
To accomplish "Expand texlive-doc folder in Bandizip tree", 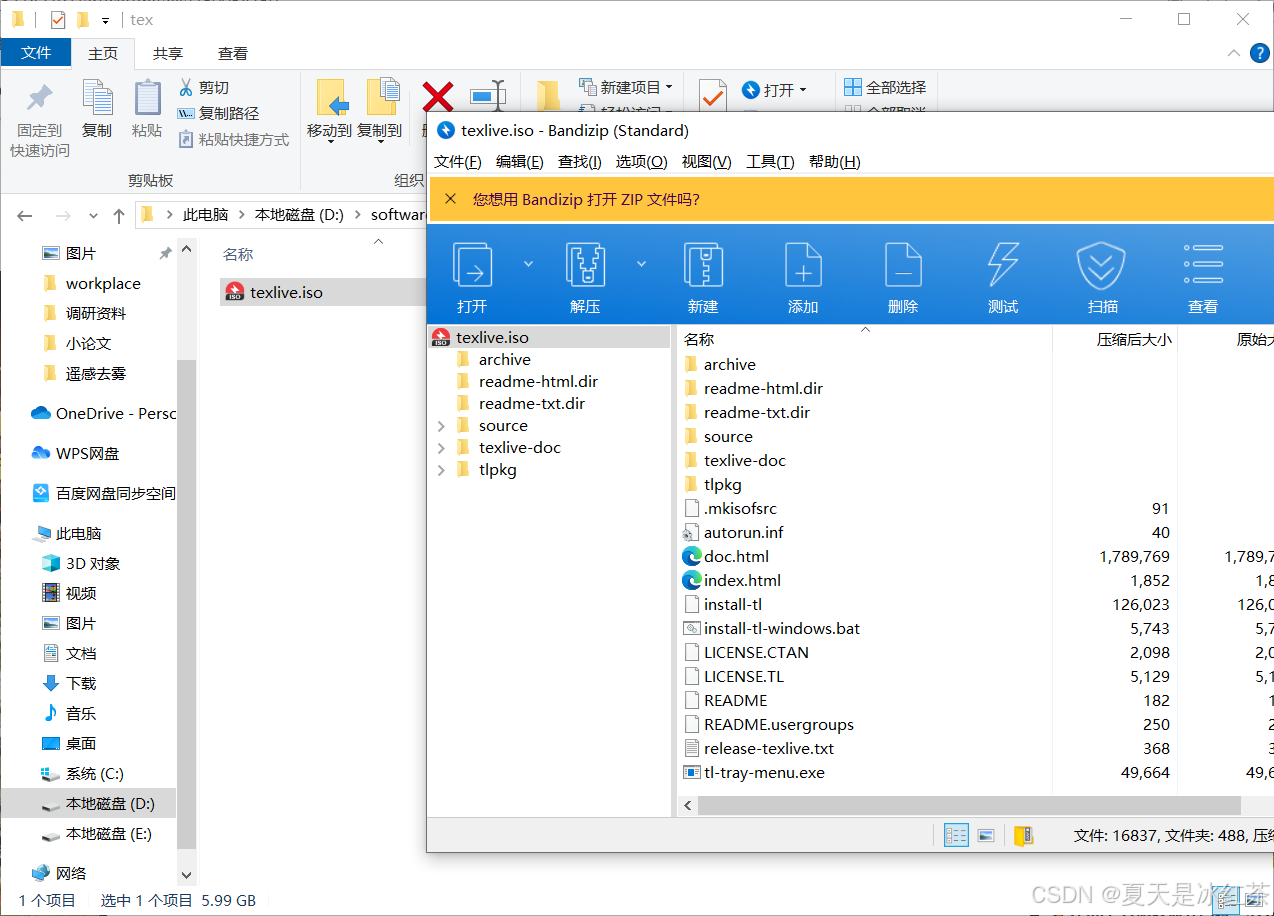I will tap(441, 448).
